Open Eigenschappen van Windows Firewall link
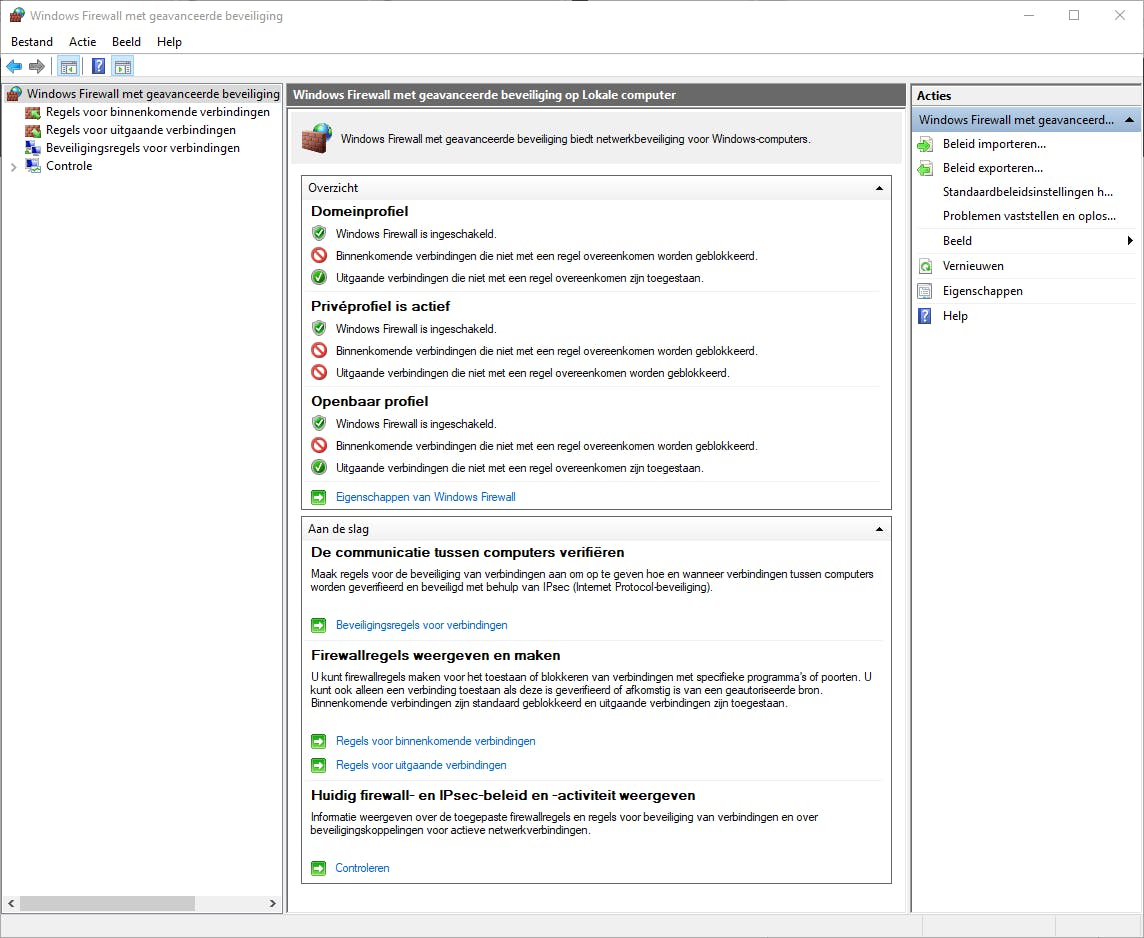The height and width of the screenshot is (938, 1144). [425, 497]
